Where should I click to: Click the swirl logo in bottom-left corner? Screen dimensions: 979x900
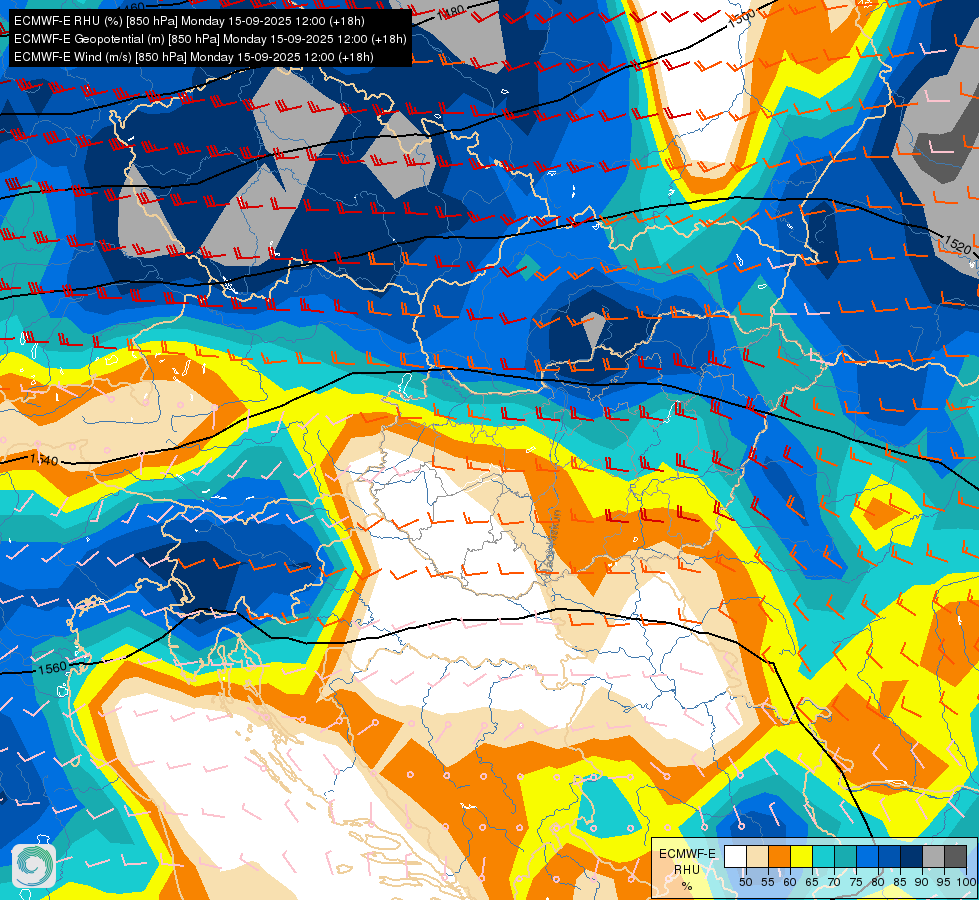coord(34,866)
